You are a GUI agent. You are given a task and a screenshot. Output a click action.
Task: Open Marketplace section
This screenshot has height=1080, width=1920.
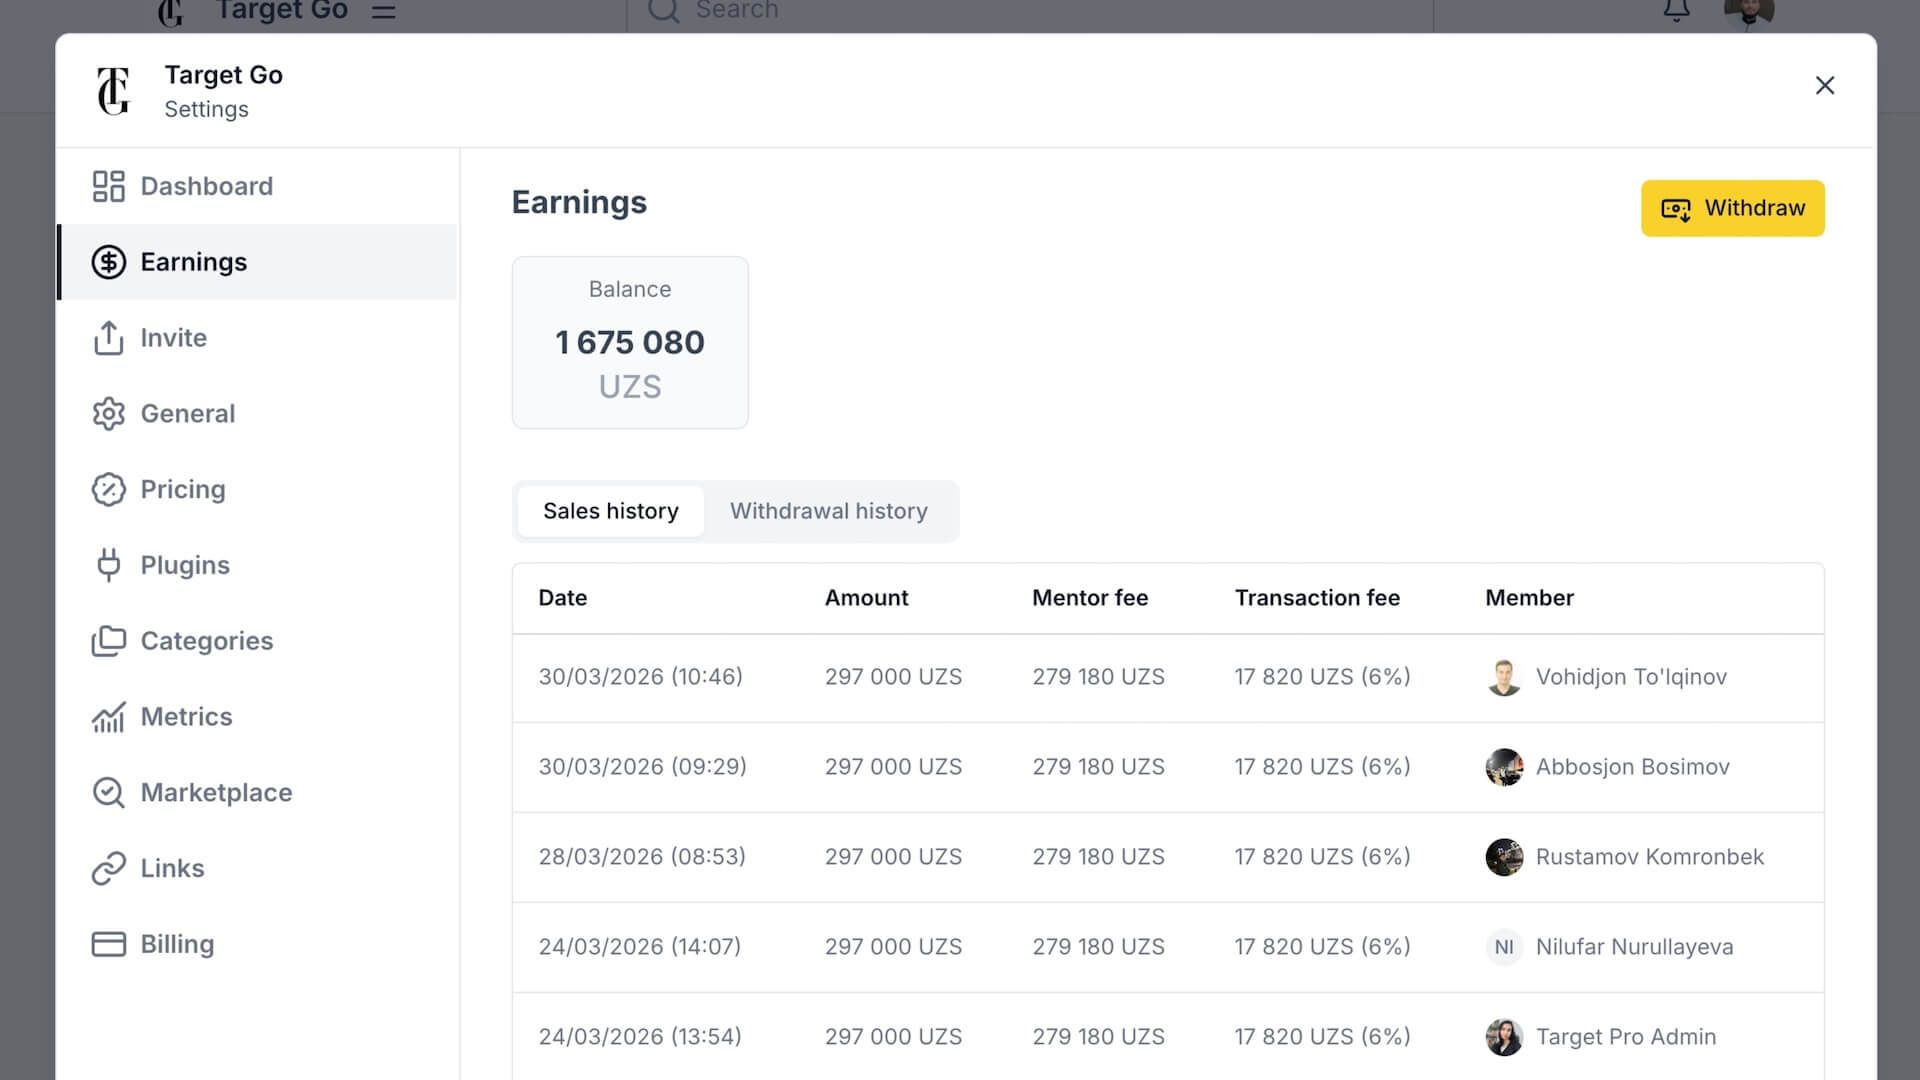(x=258, y=793)
